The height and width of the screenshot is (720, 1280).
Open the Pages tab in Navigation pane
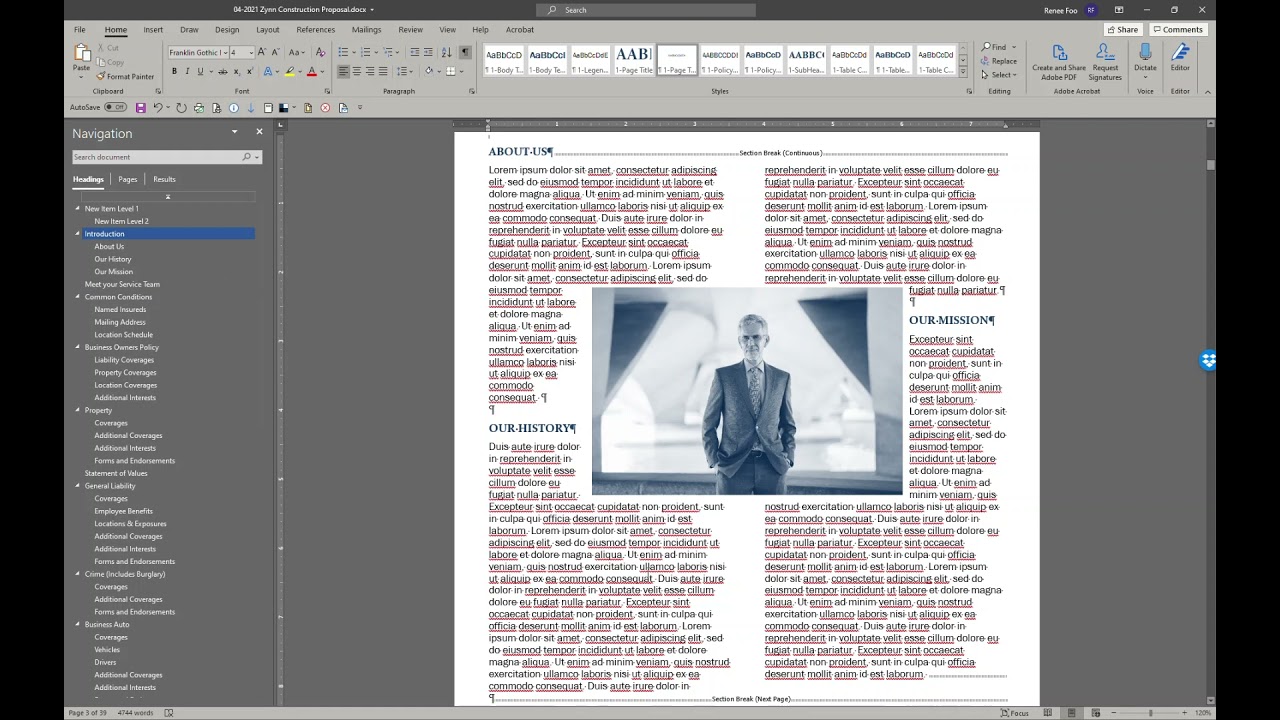point(127,179)
